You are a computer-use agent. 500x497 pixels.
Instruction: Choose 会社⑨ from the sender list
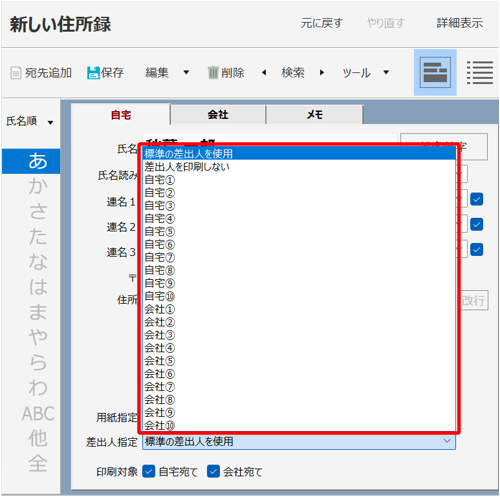pos(299,413)
